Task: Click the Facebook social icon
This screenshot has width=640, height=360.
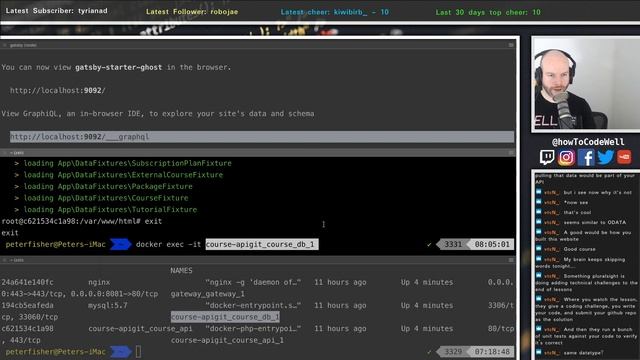Action: tap(586, 157)
